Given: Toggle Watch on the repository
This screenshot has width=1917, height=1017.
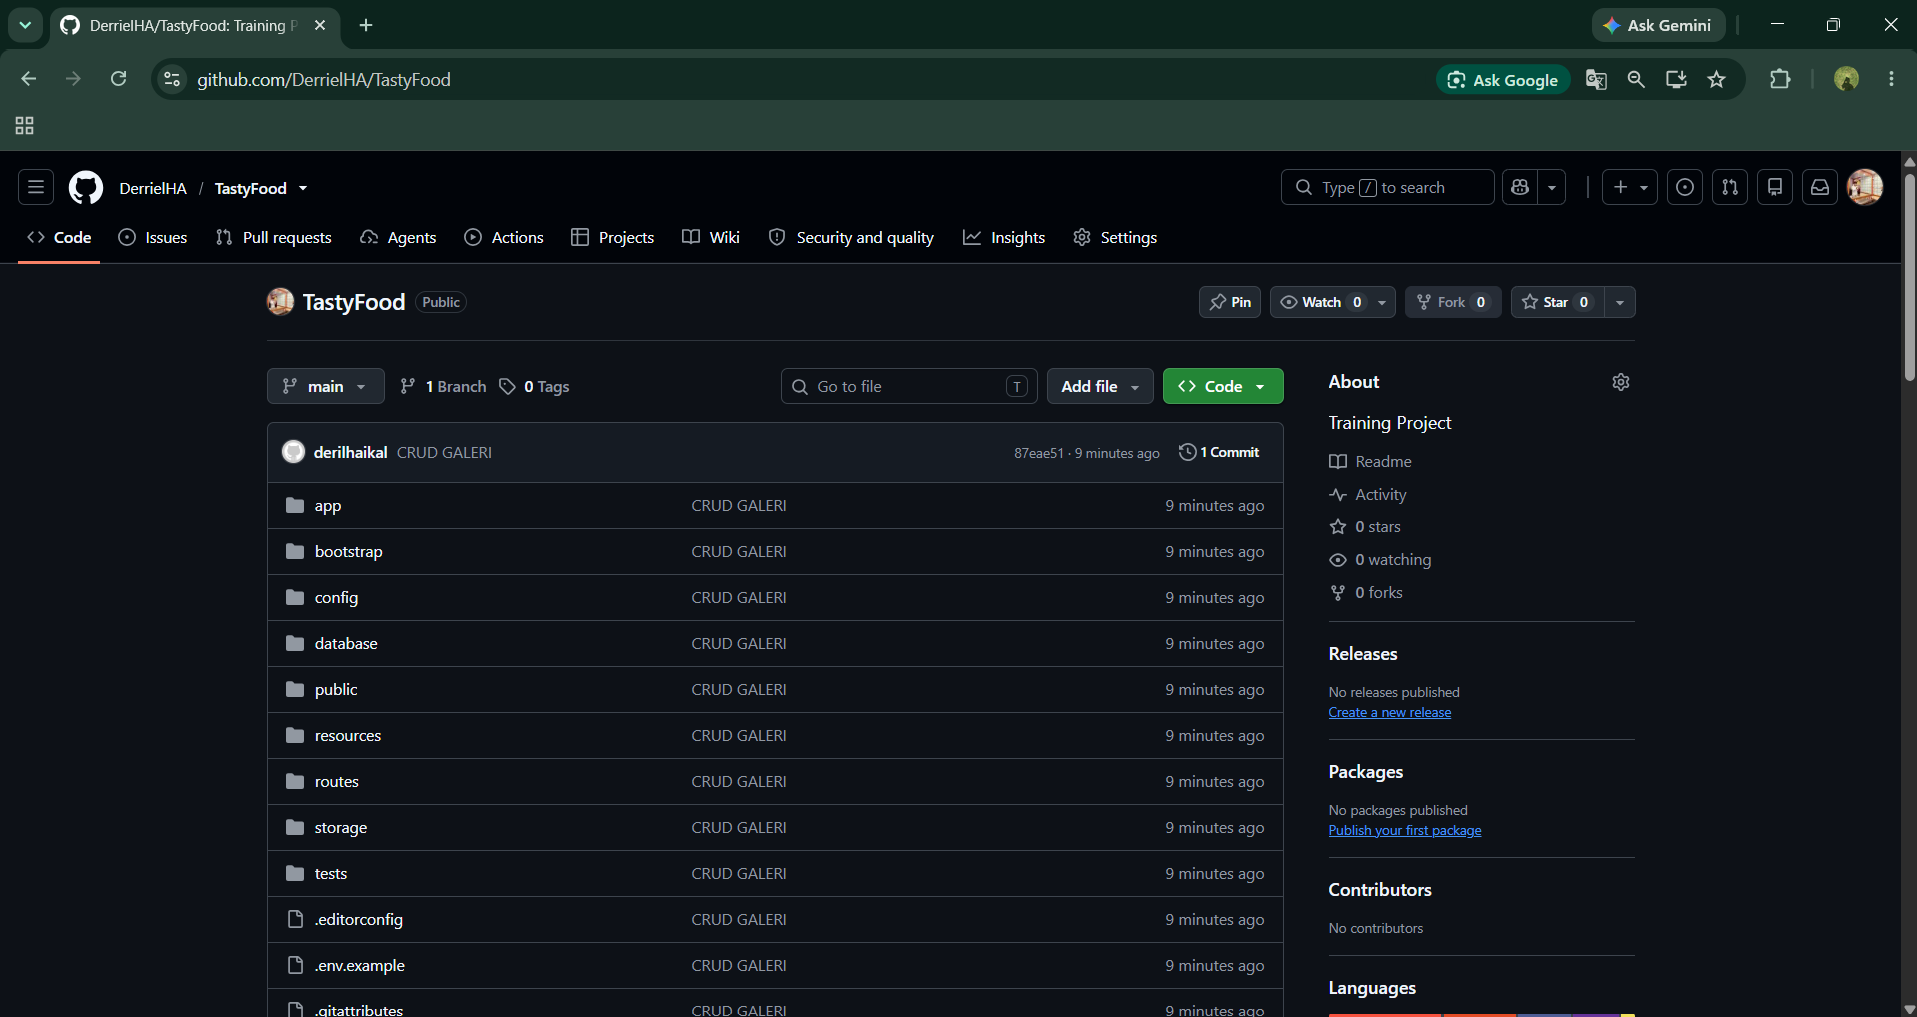Looking at the screenshot, I should [1321, 302].
